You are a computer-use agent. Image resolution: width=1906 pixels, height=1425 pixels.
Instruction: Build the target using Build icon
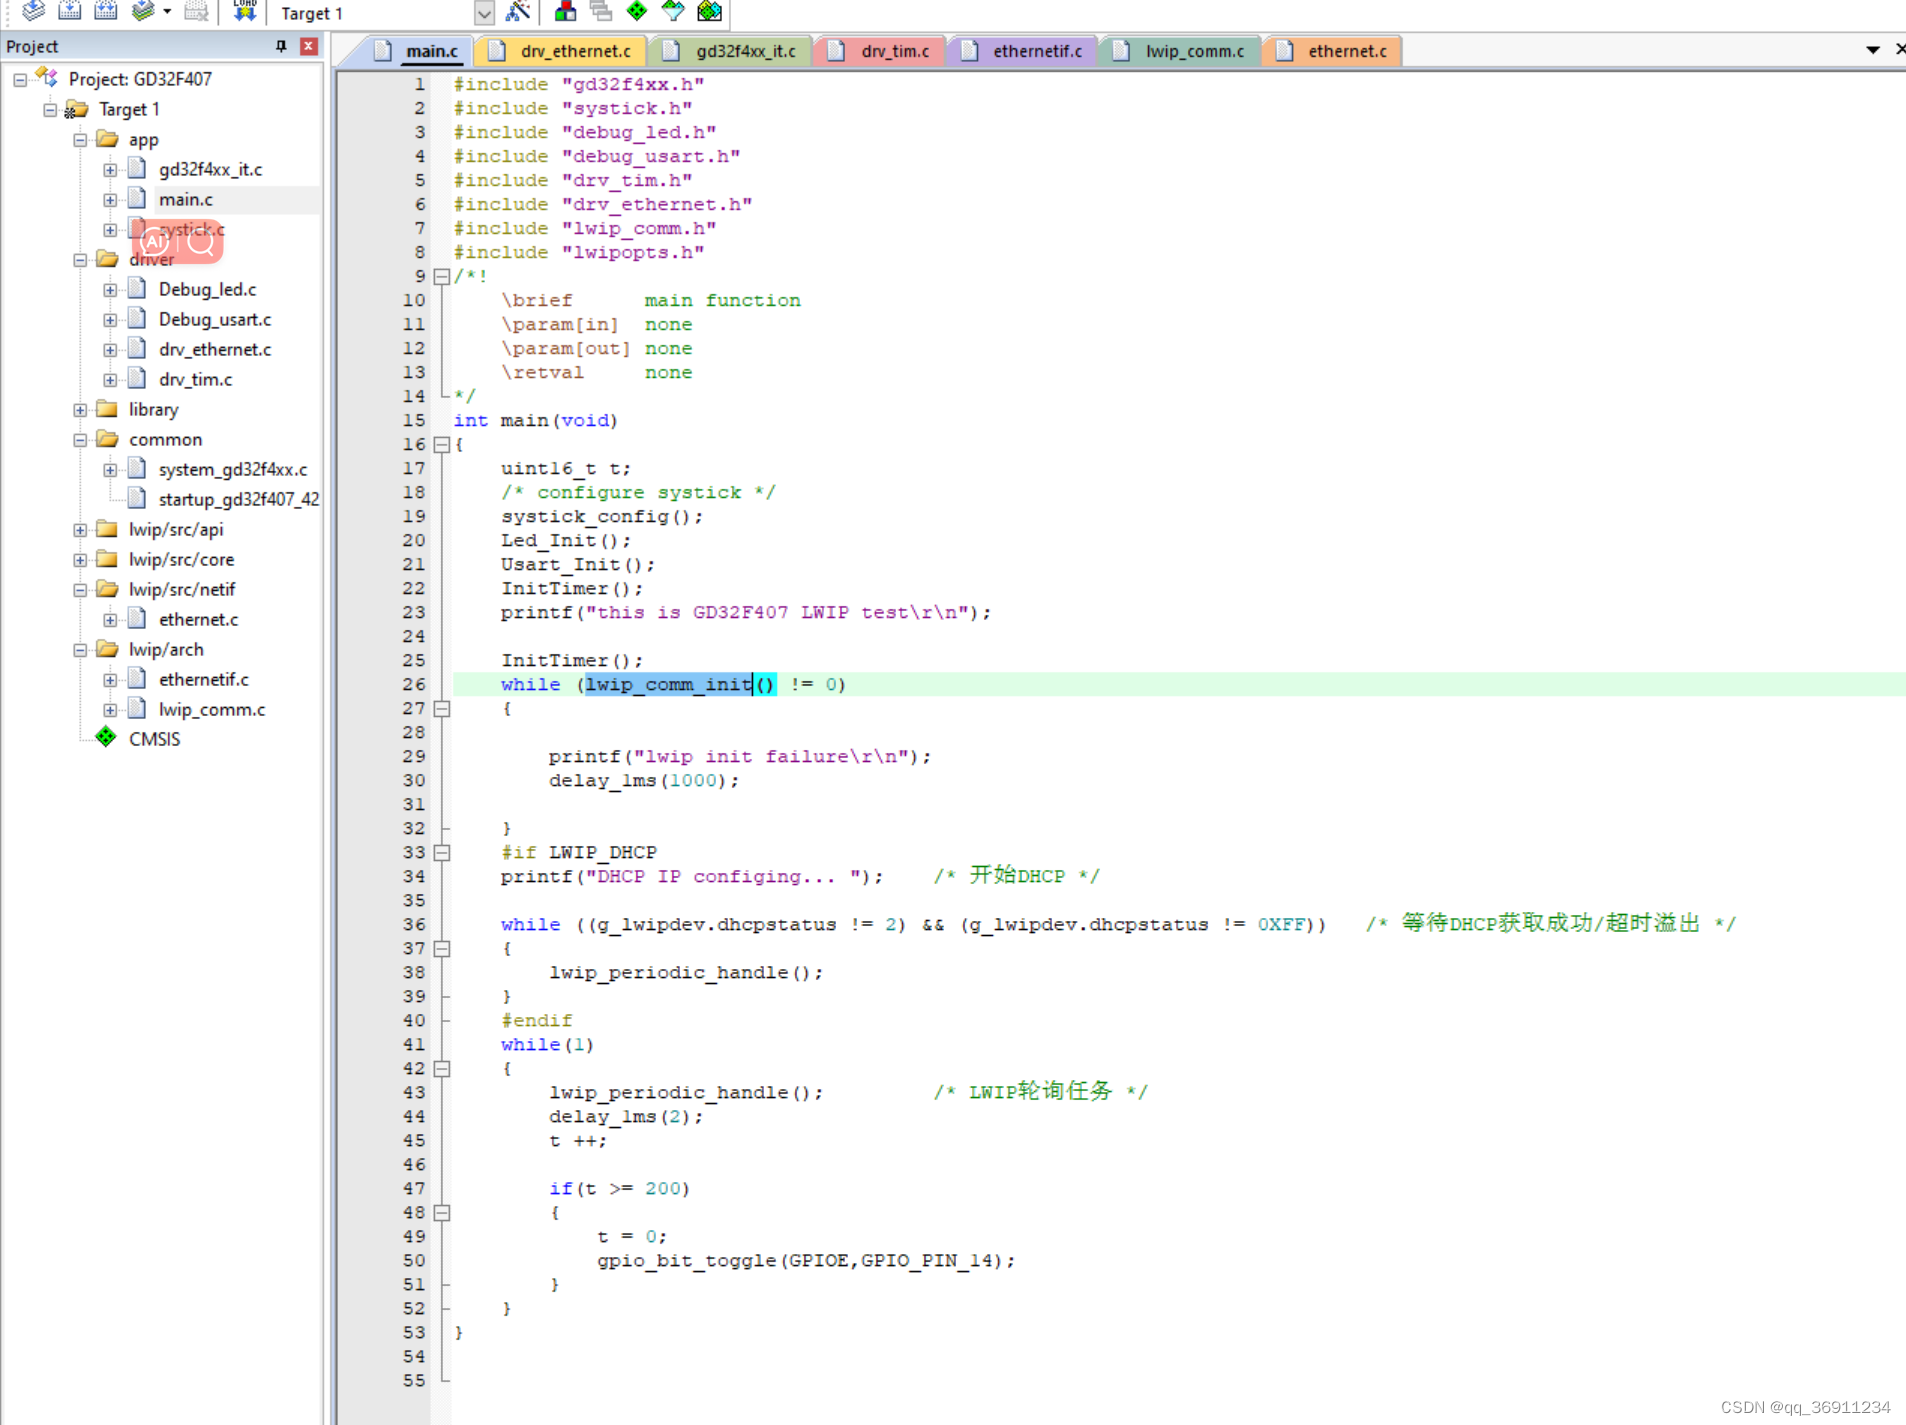[70, 12]
